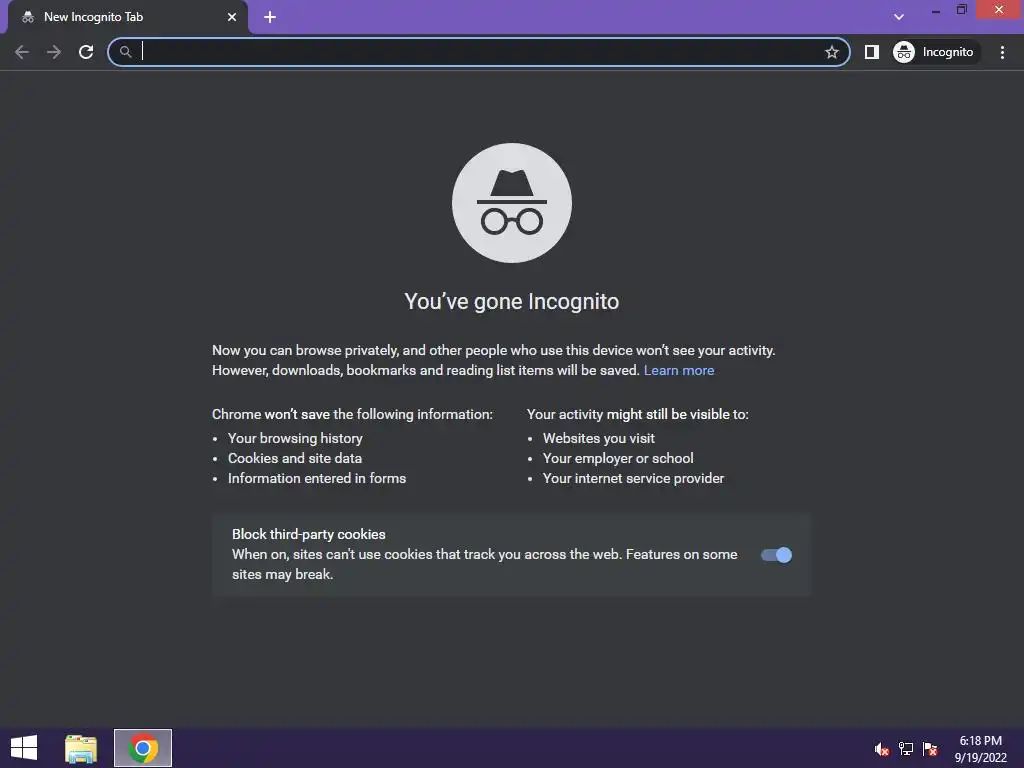Image resolution: width=1024 pixels, height=768 pixels.
Task: Reload the page
Action: point(86,52)
